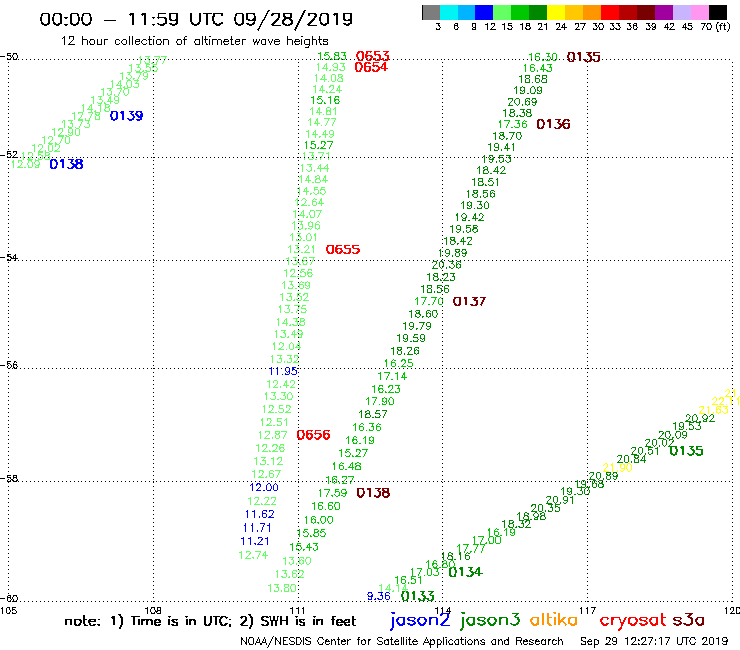This screenshot has height=650, width=740.
Task: Select the yellow value 21.90
Action: pos(618,467)
